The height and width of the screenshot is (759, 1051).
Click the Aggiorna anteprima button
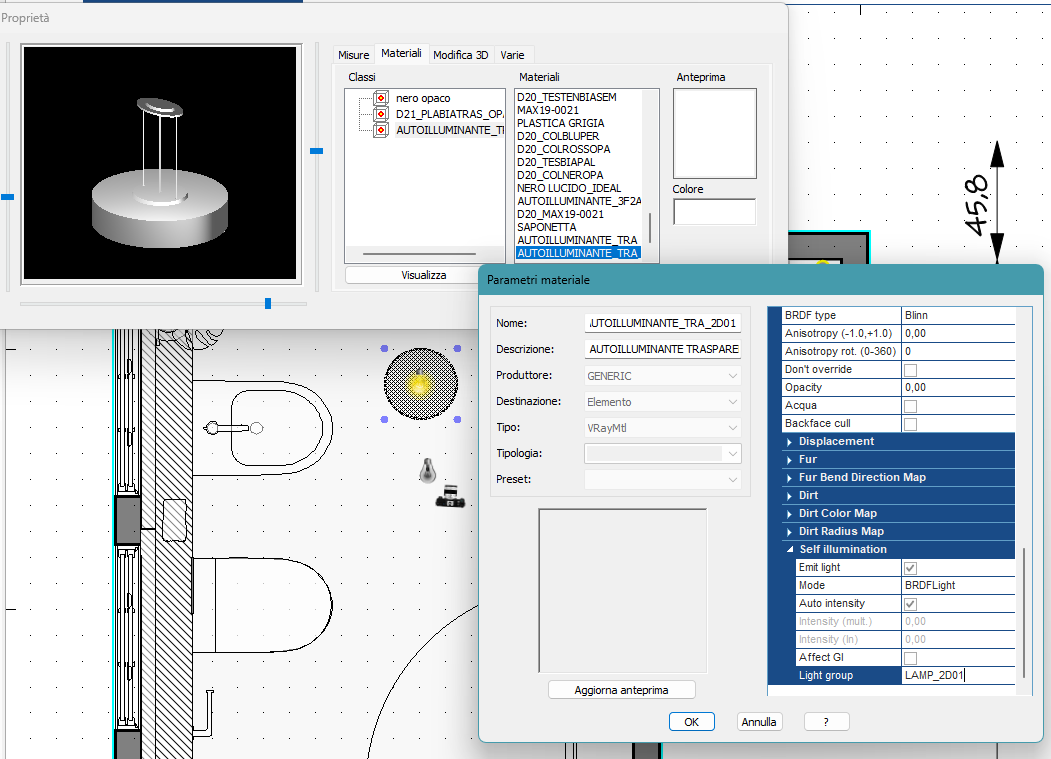[621, 690]
